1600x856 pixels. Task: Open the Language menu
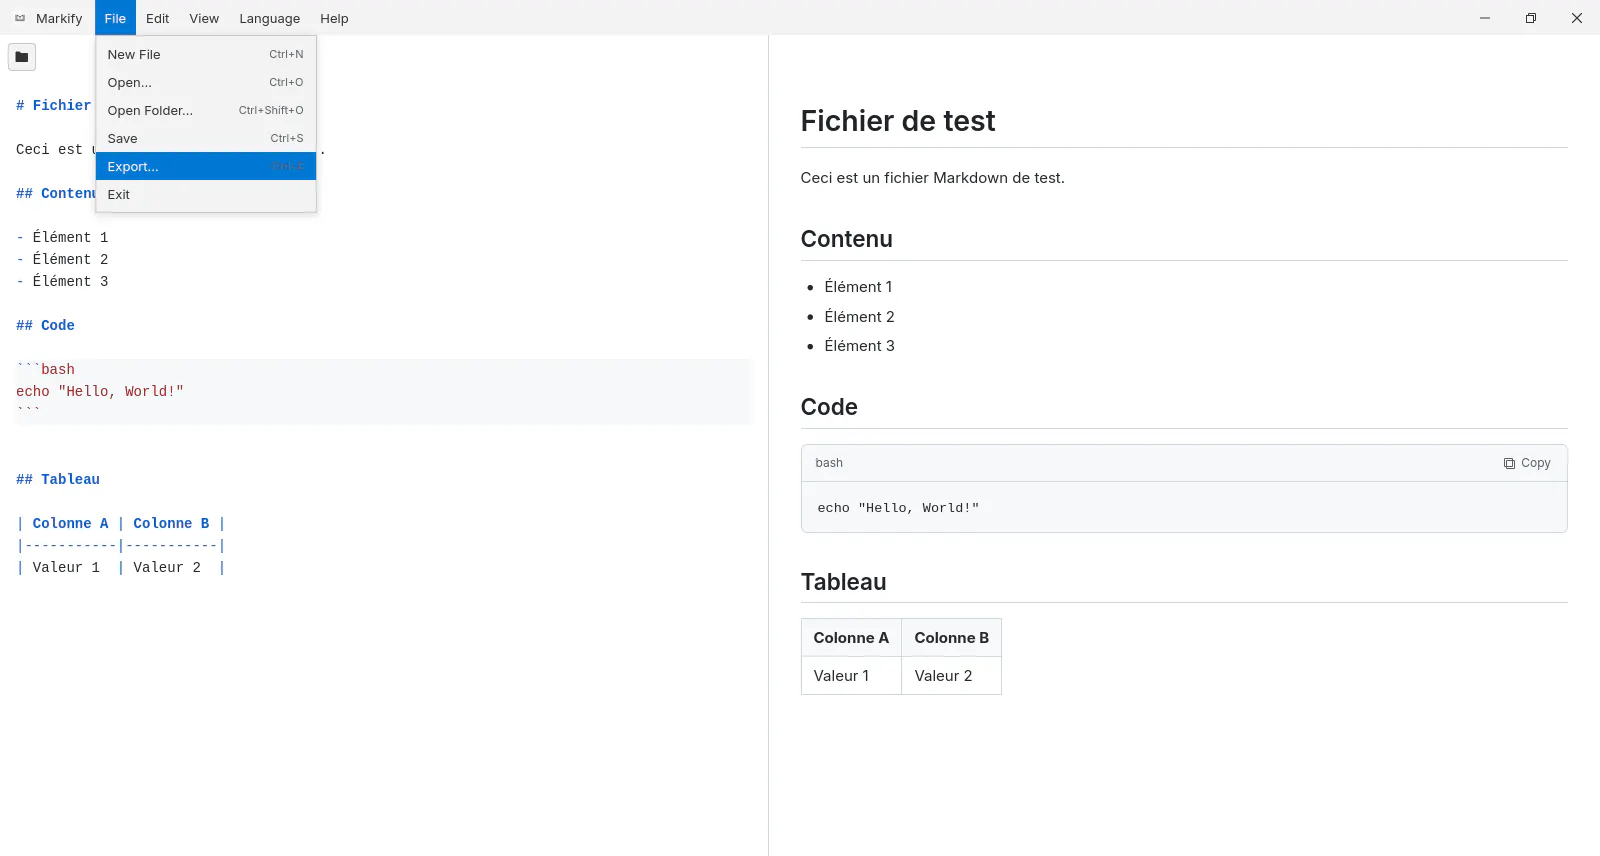point(269,18)
